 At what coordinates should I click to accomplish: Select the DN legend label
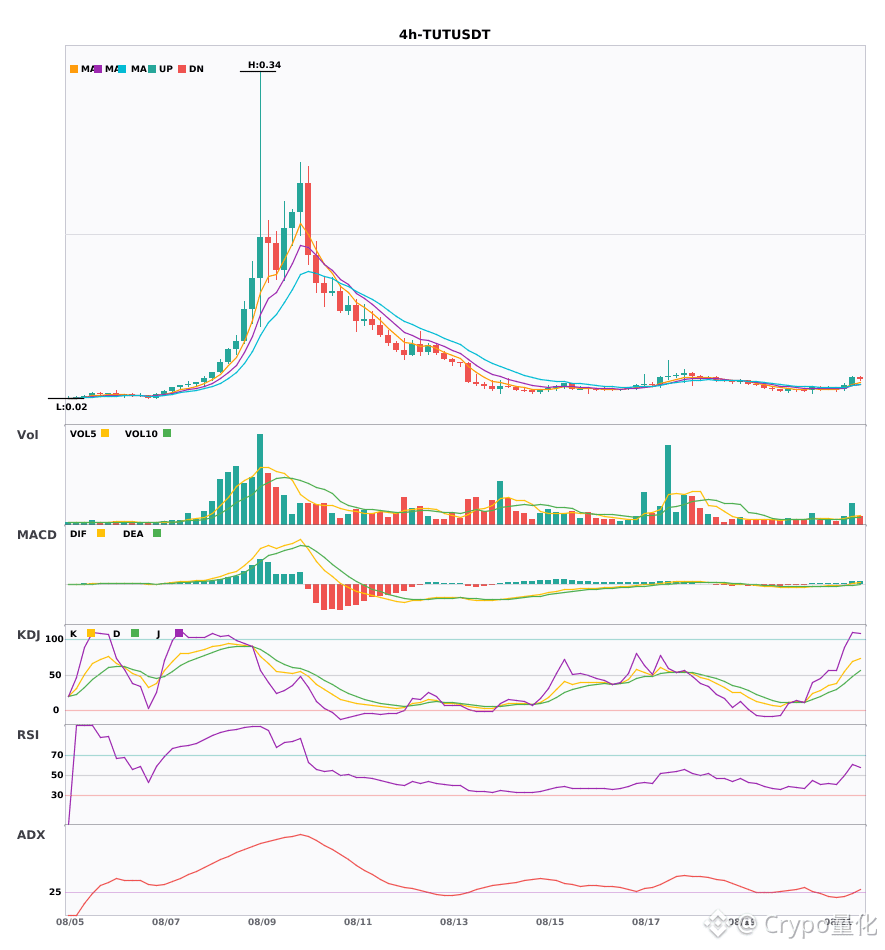coord(196,69)
